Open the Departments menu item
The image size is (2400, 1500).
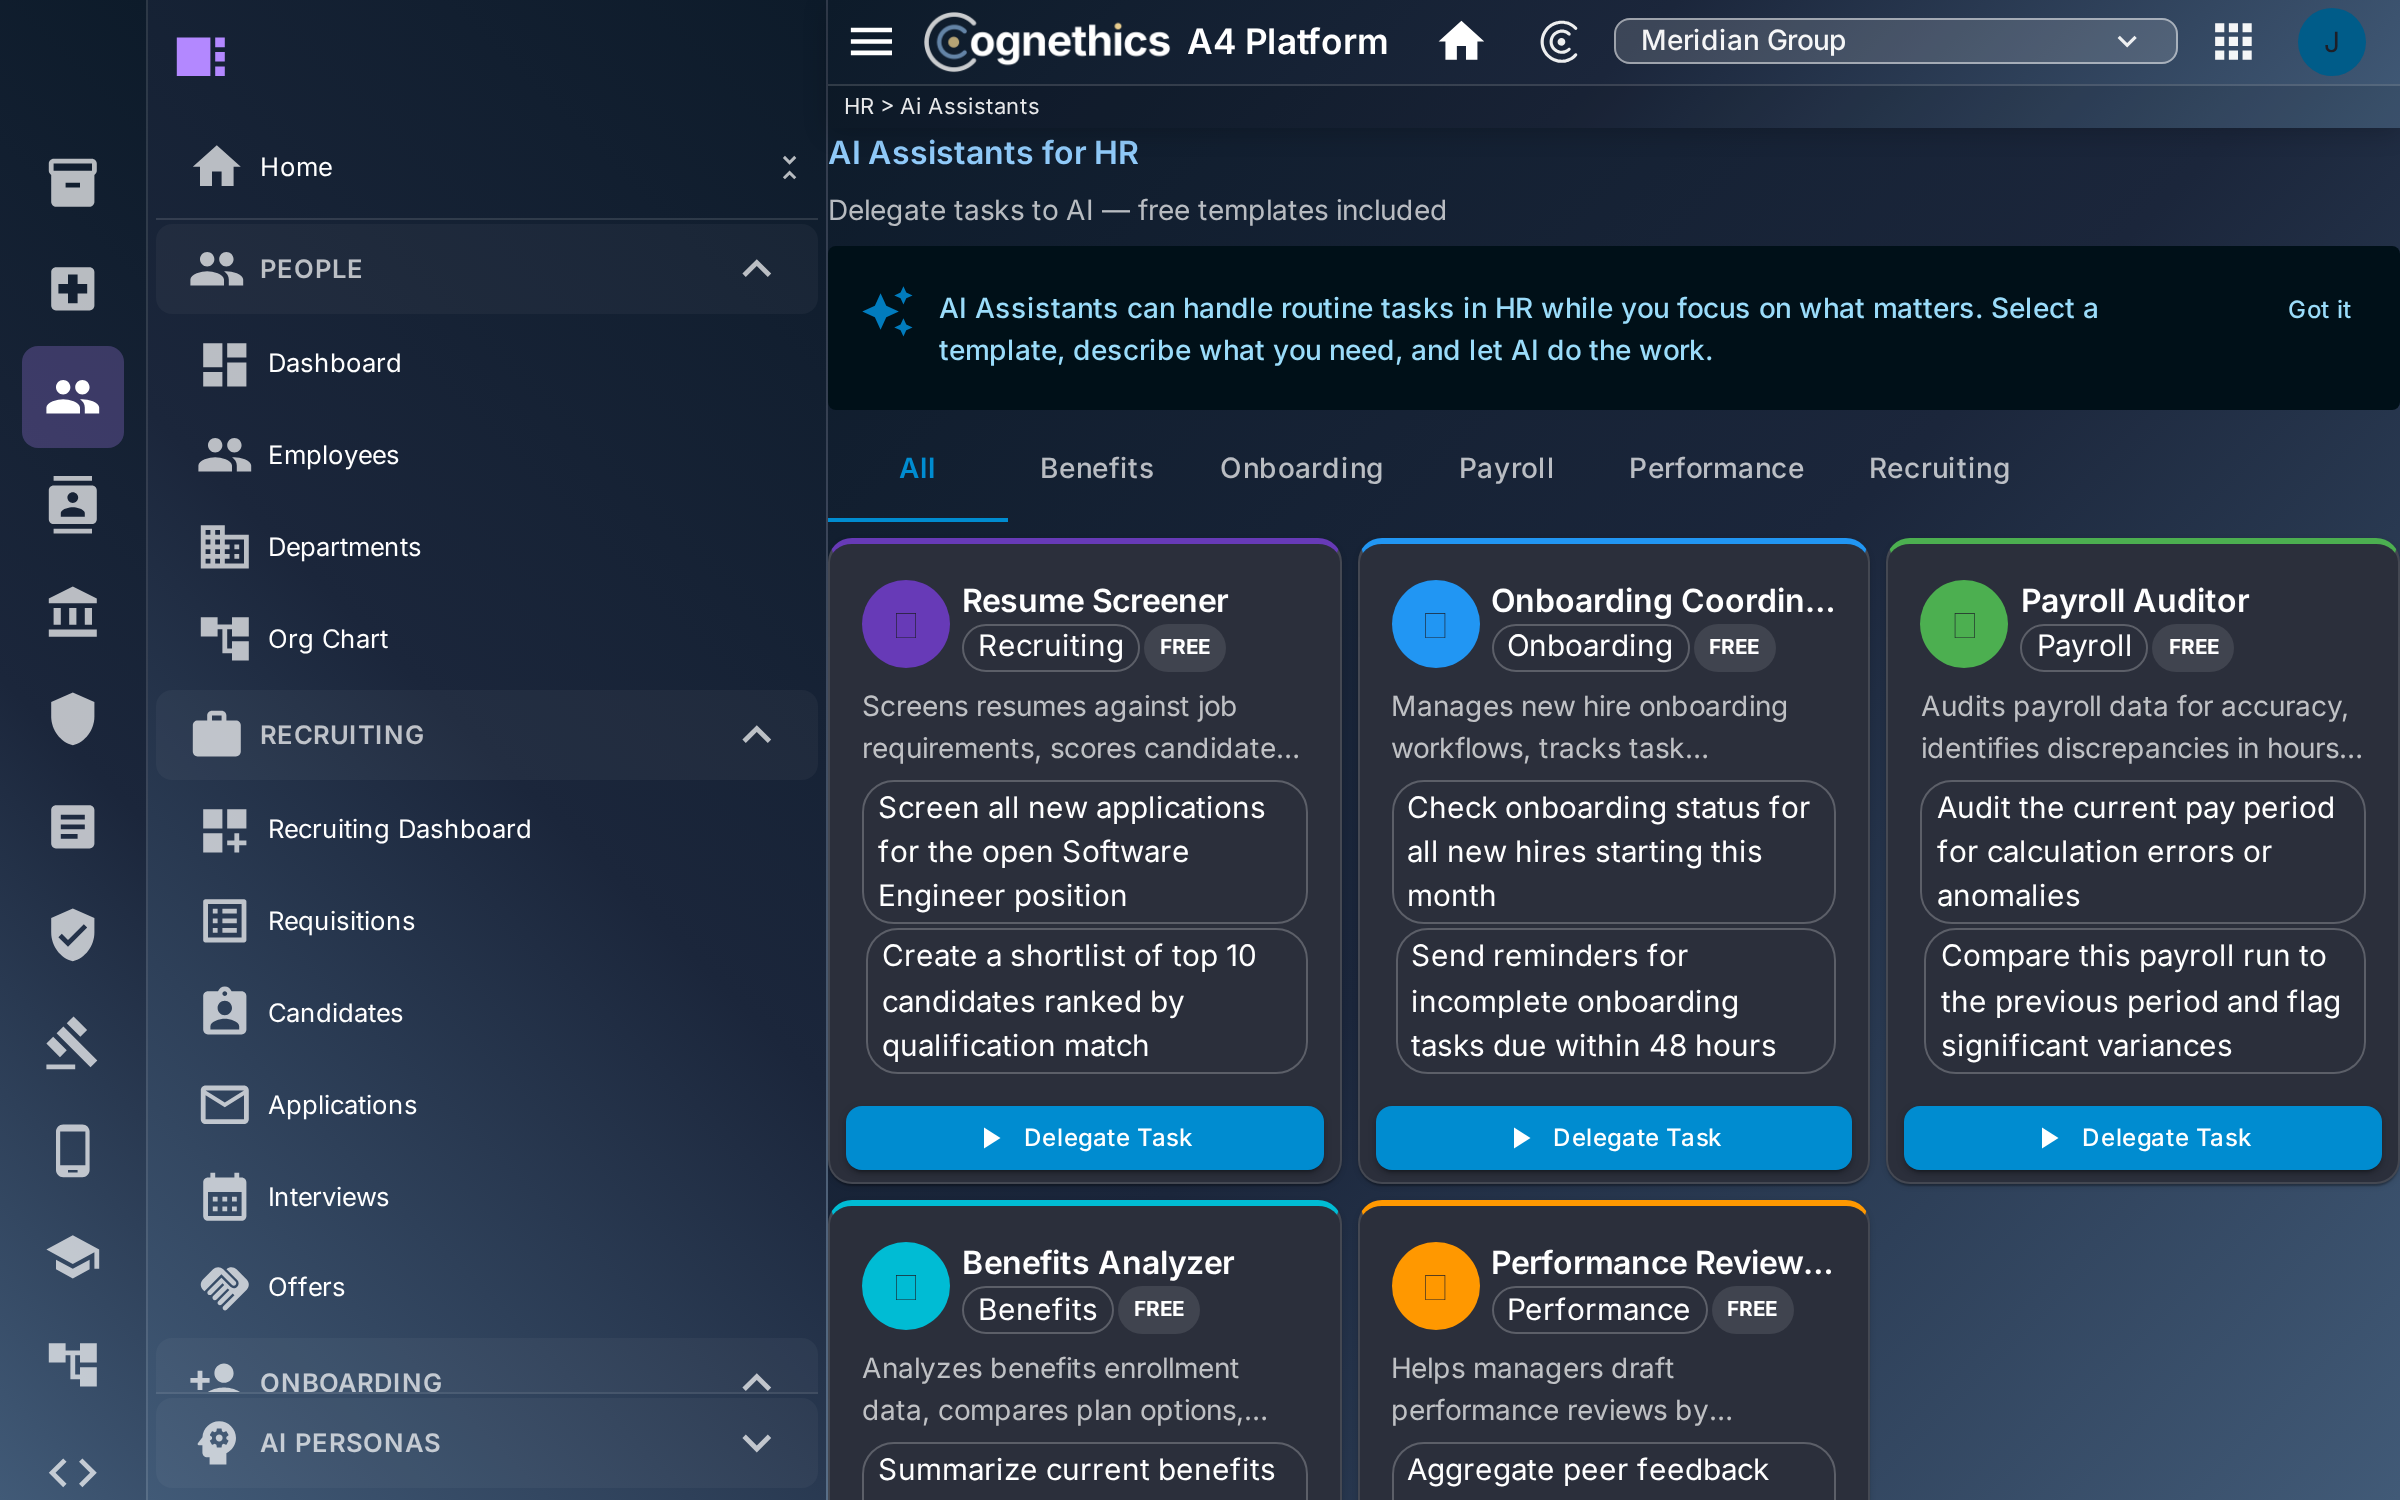487,547
